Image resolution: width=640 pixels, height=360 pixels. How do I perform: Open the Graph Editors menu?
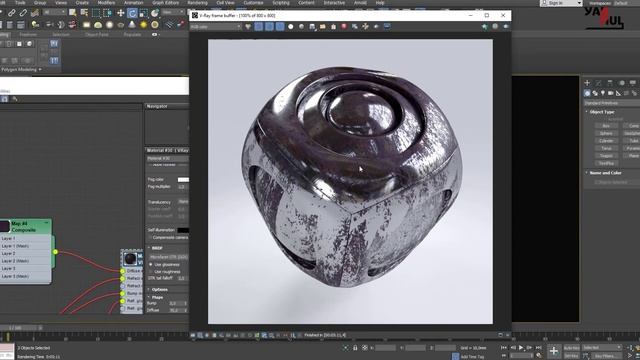tap(165, 2)
